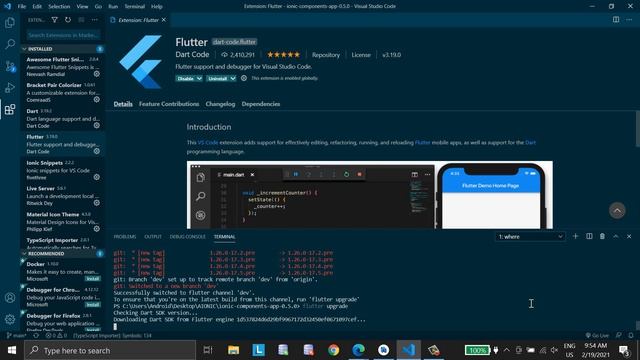
Task: Switch to the OUTPUT panel tab
Action: (153, 237)
